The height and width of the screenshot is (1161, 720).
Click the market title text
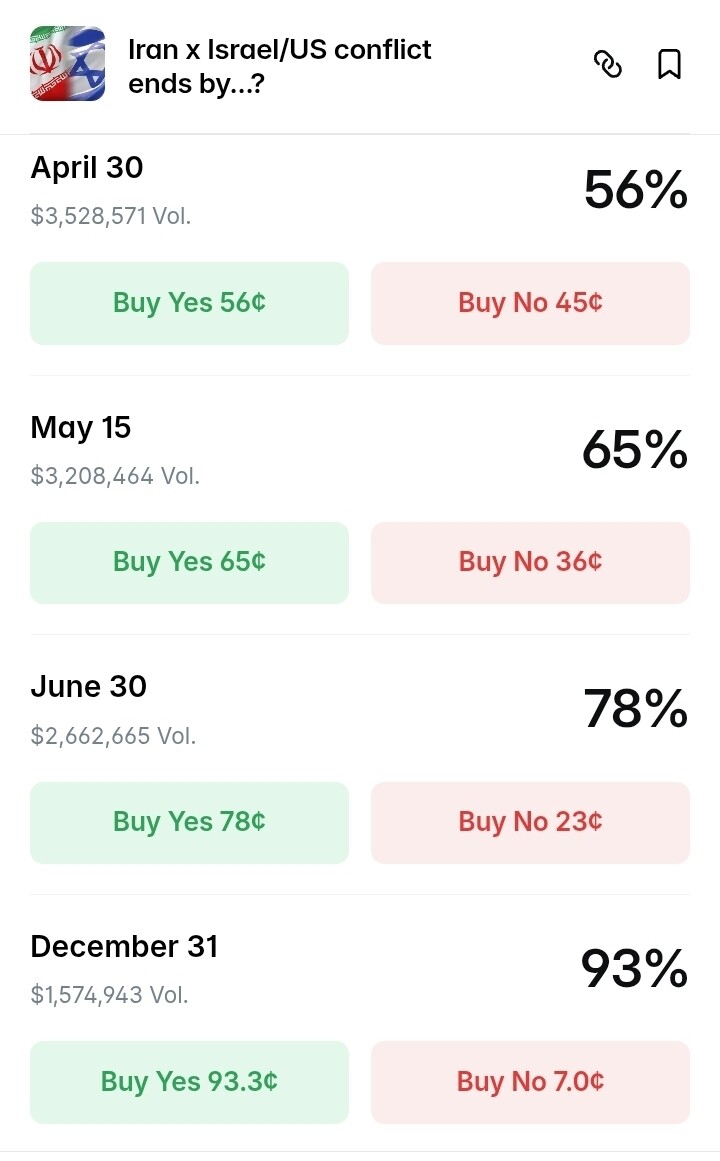(x=280, y=65)
